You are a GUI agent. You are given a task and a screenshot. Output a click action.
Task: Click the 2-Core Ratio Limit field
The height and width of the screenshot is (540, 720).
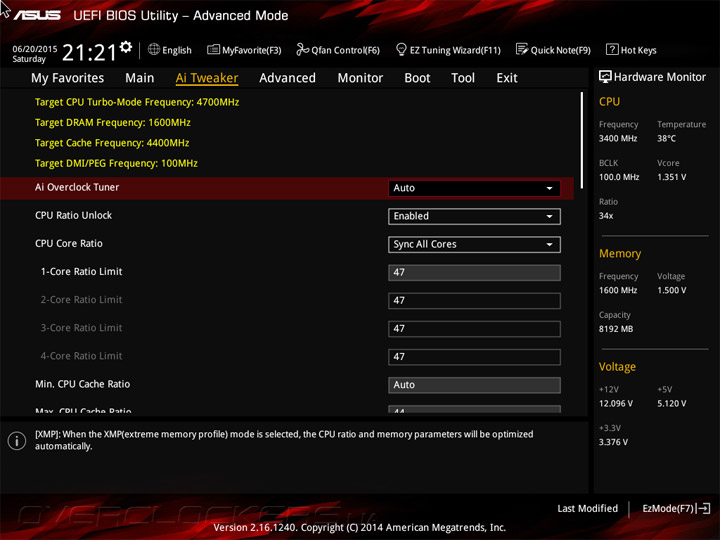point(474,300)
